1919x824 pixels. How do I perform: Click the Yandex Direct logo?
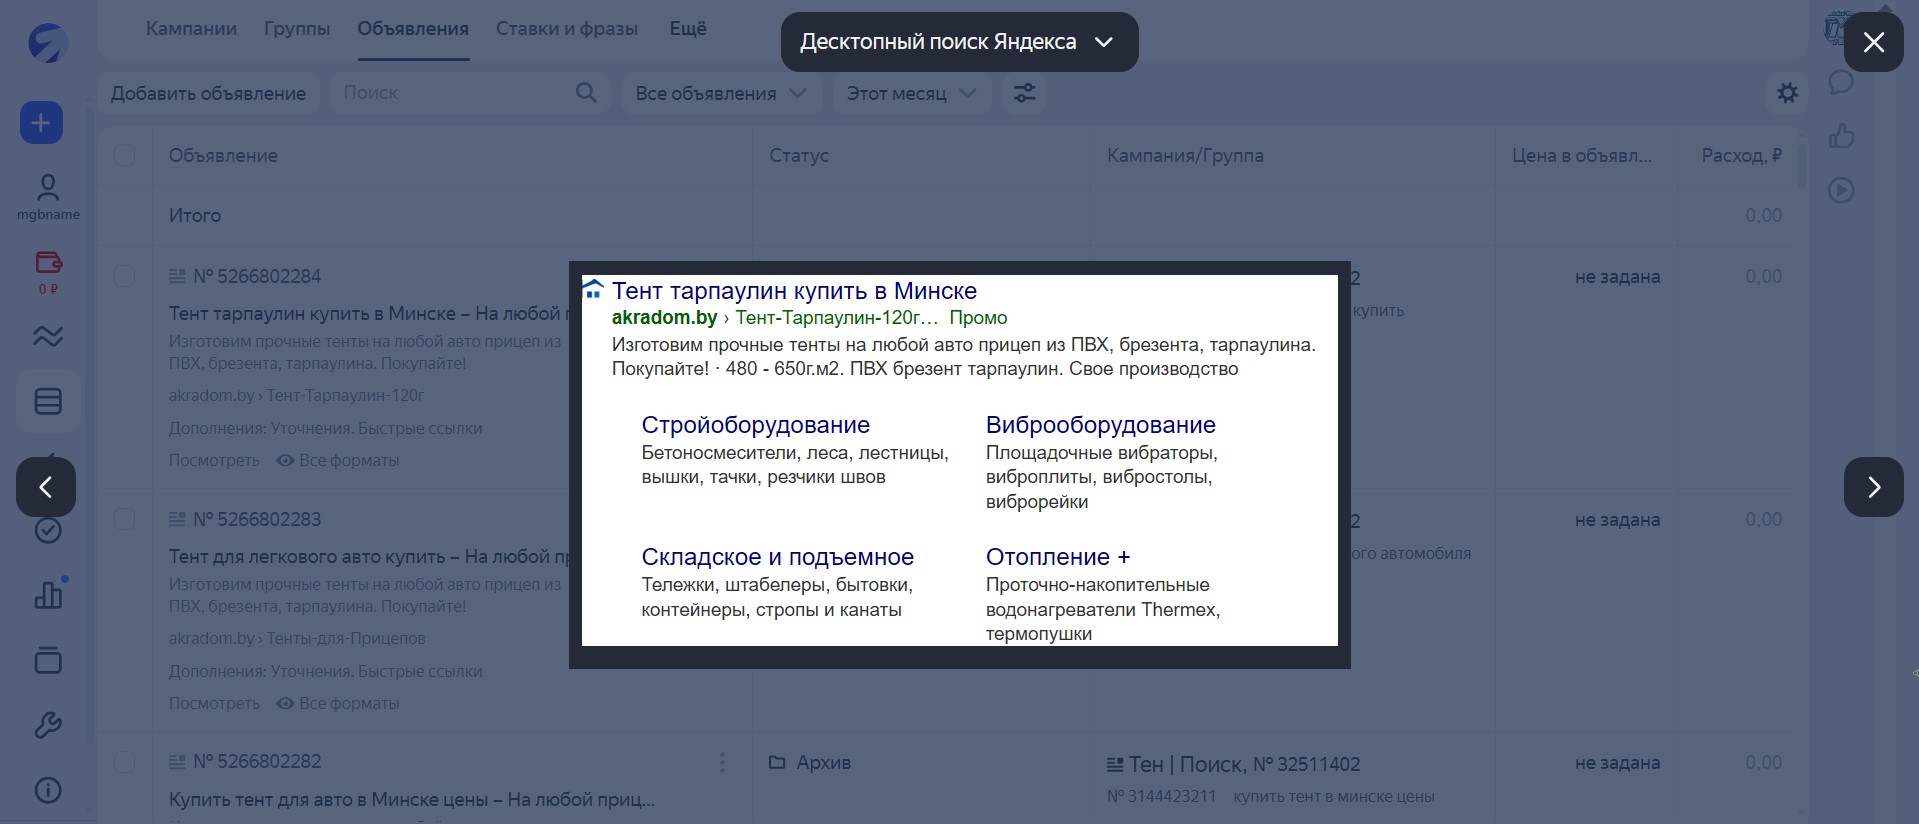coord(47,43)
